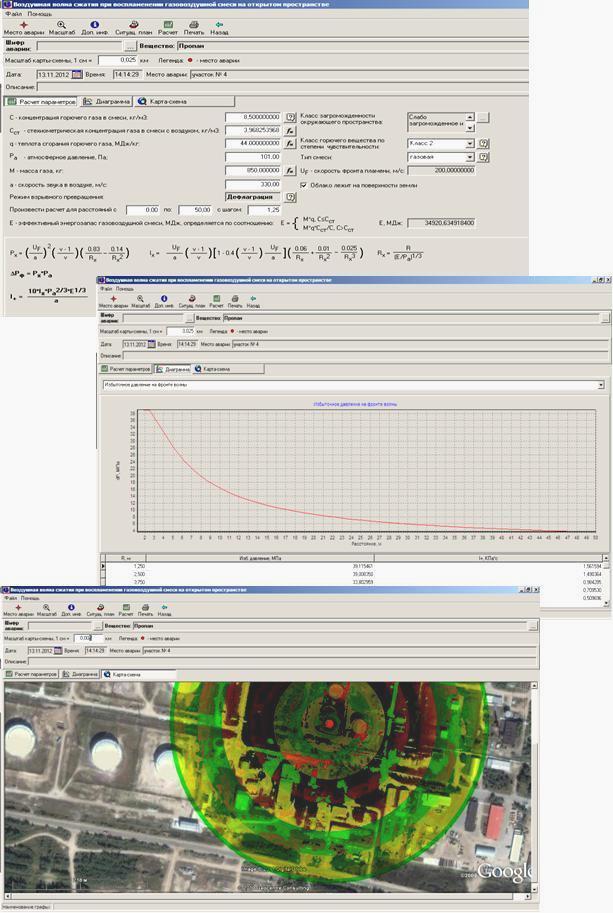Run 'Расчет' from the top window toolbar
Image resolution: width=613 pixels, height=913 pixels.
click(168, 25)
